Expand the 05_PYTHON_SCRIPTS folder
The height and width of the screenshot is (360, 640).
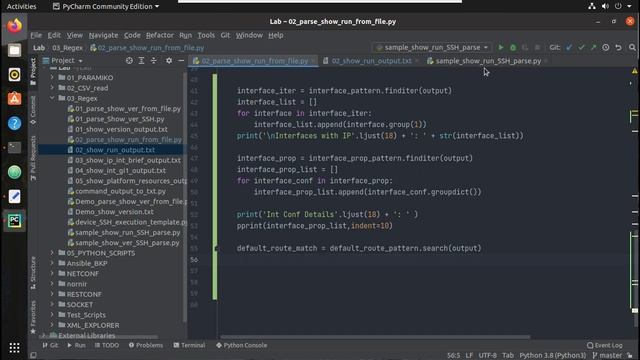click(x=52, y=253)
